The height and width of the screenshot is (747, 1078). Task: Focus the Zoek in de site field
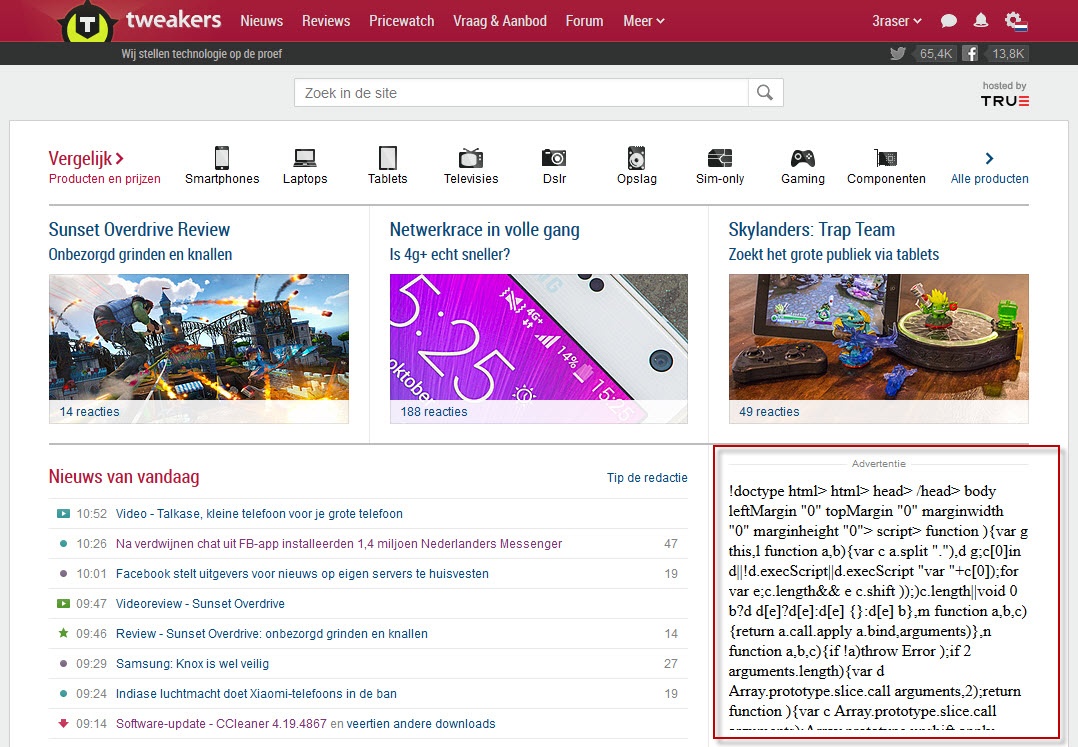pos(521,93)
